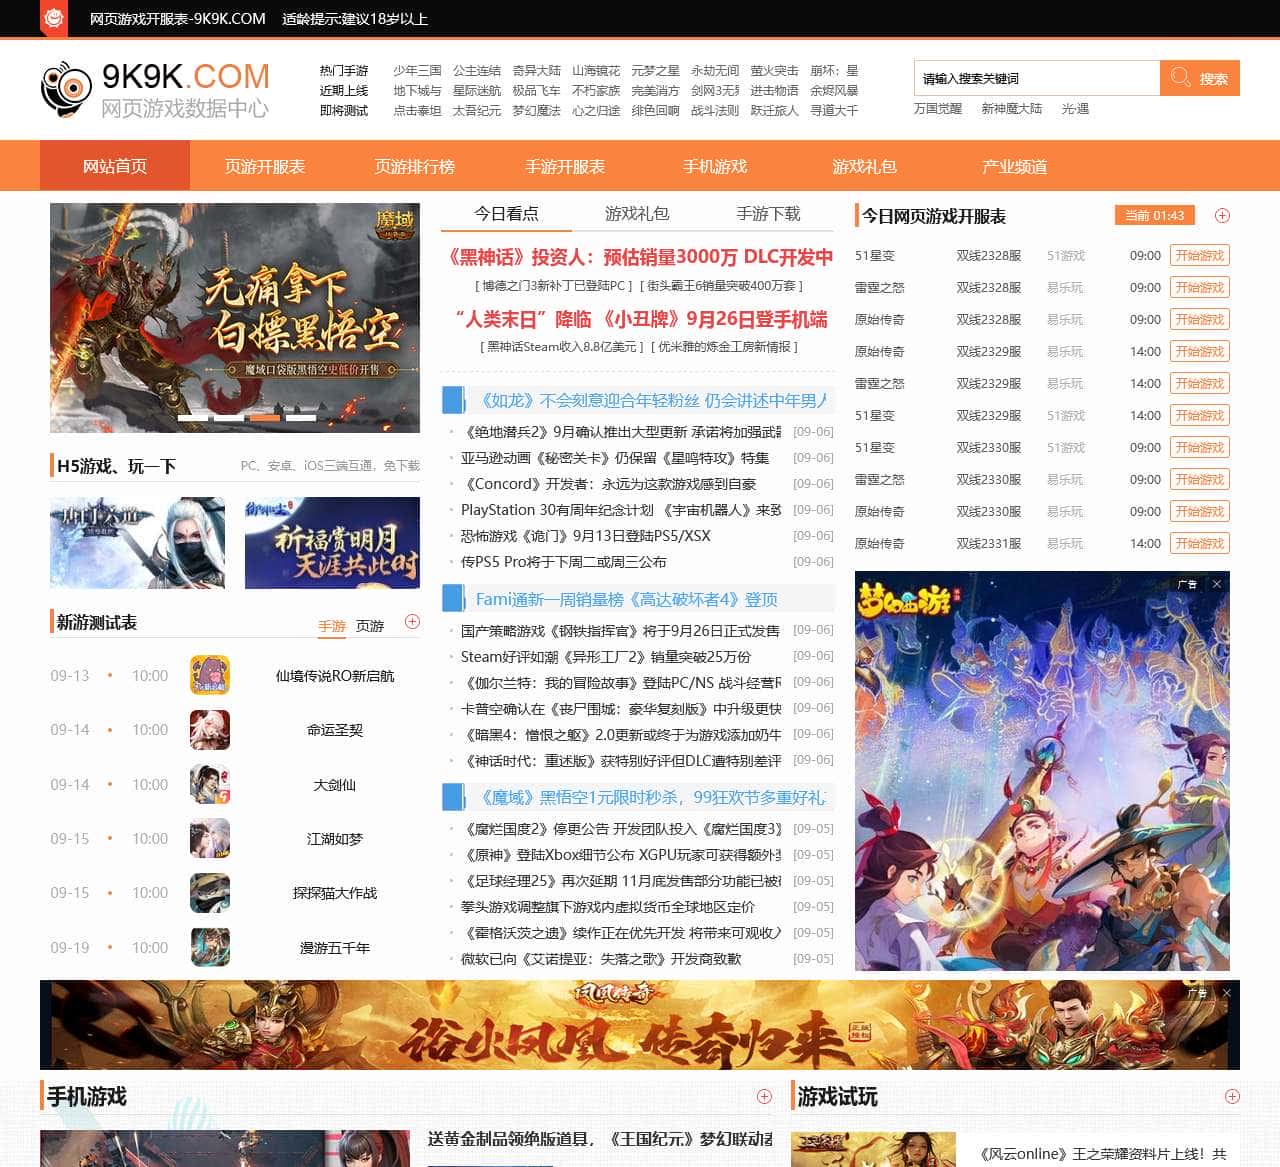The height and width of the screenshot is (1167, 1280).
Task: Open the 无痛拿下白嫖黑悟空 carousel banner
Action: click(x=235, y=318)
